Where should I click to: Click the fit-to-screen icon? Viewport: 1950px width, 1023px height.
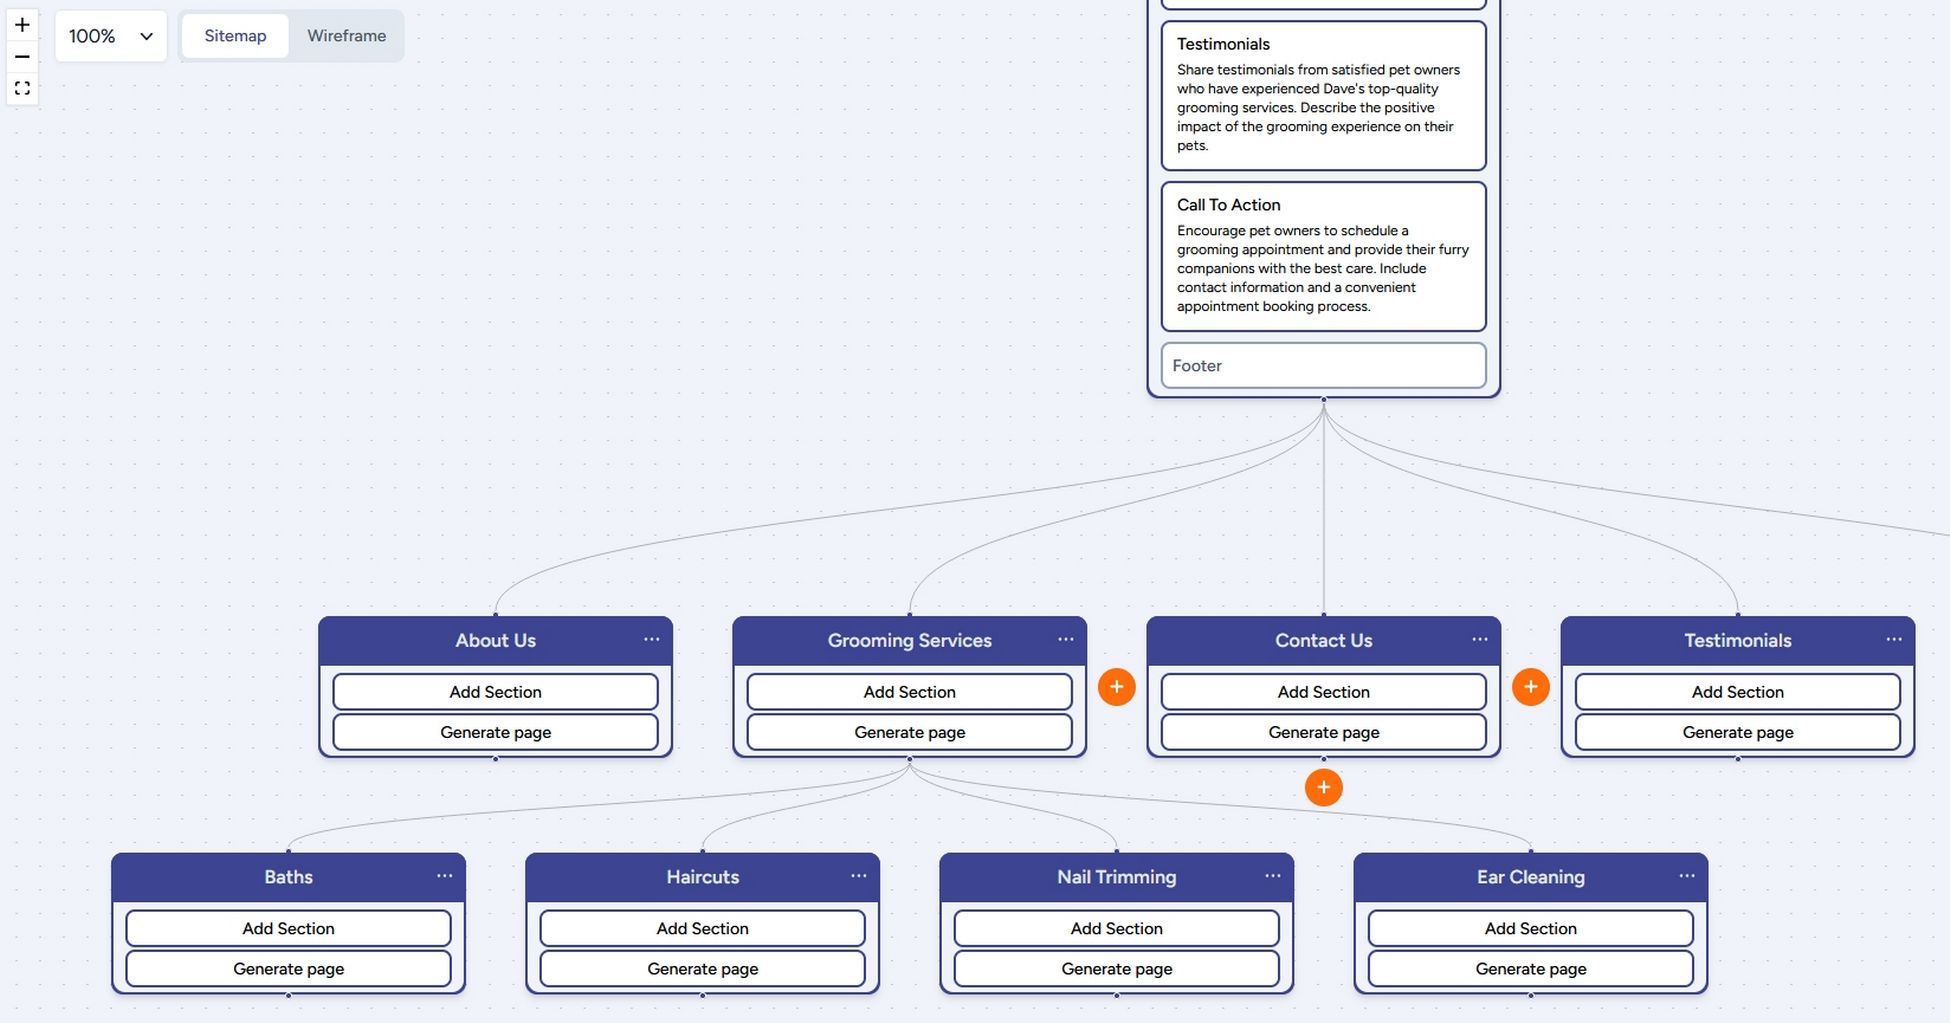(22, 89)
